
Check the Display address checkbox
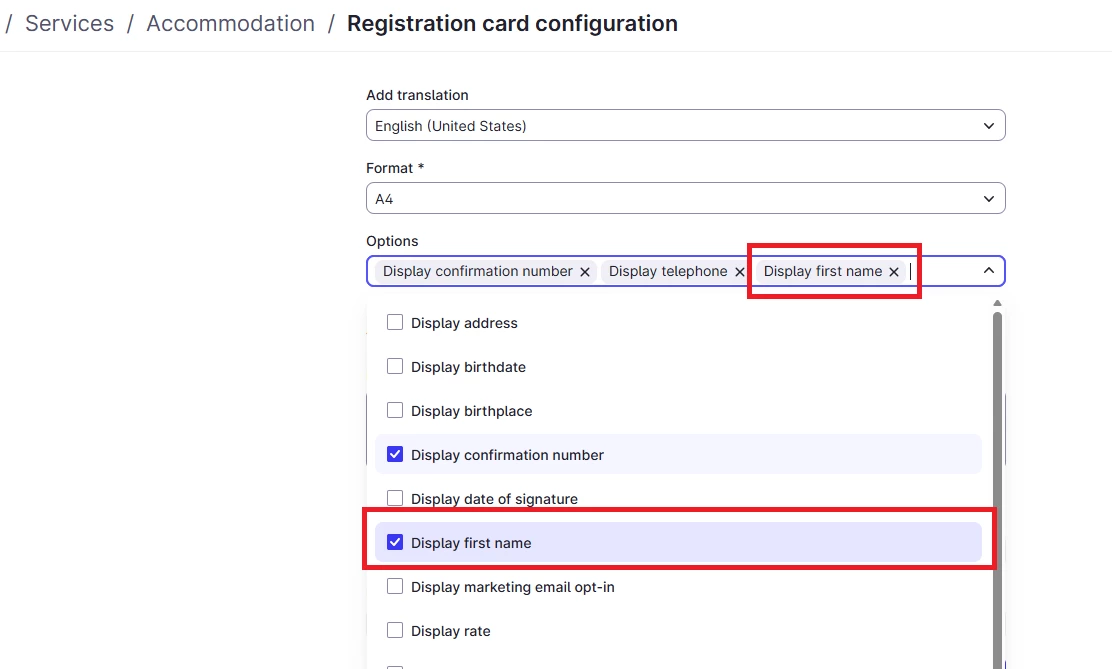pyautogui.click(x=395, y=323)
